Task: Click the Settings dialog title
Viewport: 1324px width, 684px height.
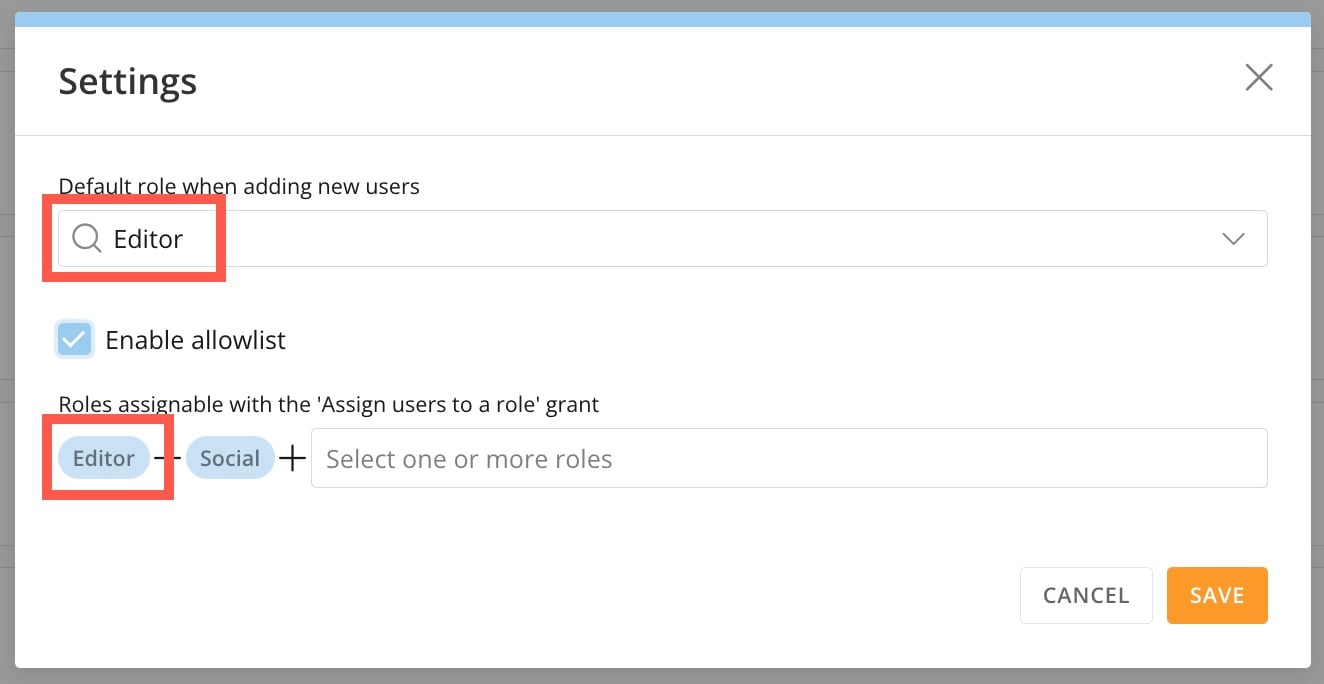Action: [x=127, y=81]
